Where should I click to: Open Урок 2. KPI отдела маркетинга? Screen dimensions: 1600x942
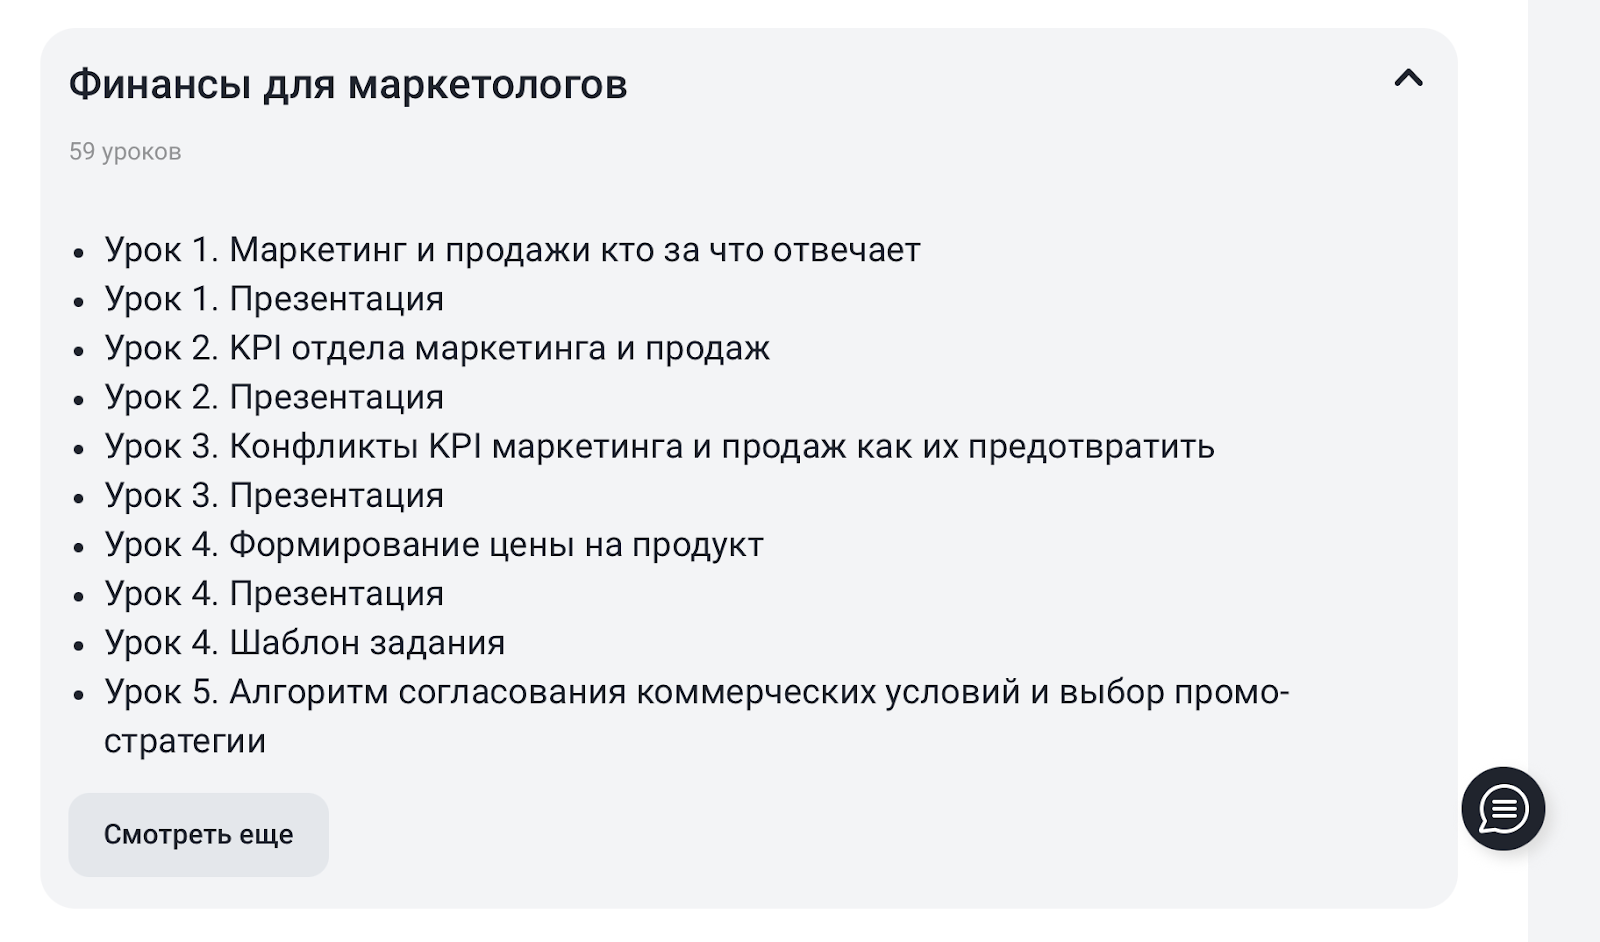(x=437, y=348)
